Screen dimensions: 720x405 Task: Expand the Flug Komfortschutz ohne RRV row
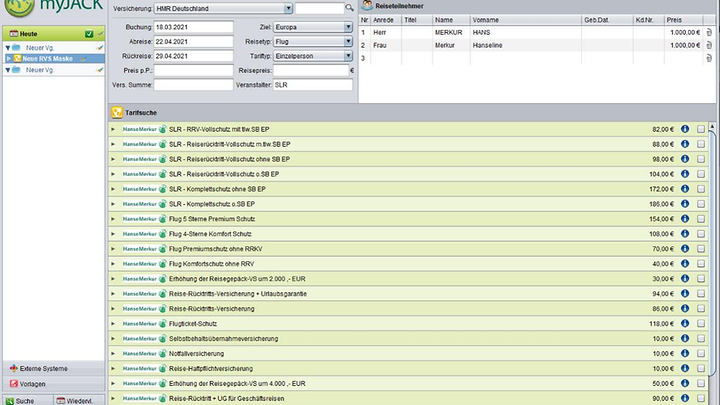coord(113,264)
